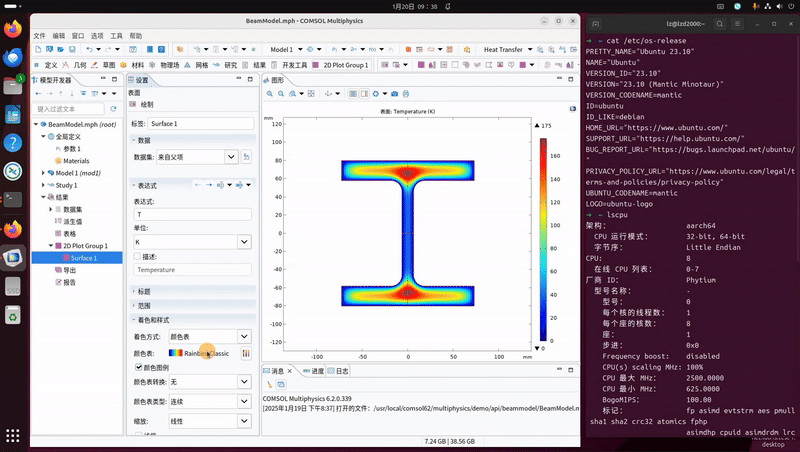800x452 pixels.
Task: Expand Study 1 tree node
Action: click(x=44, y=185)
